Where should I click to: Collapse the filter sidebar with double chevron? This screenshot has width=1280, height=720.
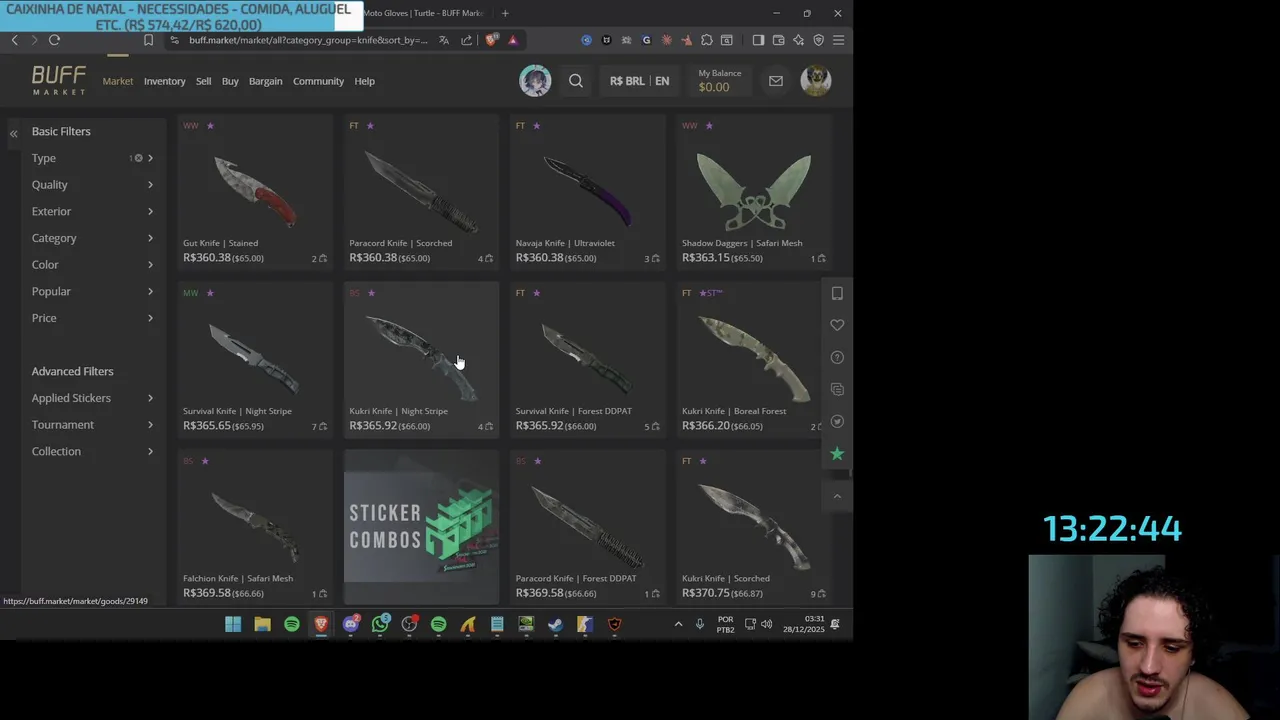coord(14,133)
